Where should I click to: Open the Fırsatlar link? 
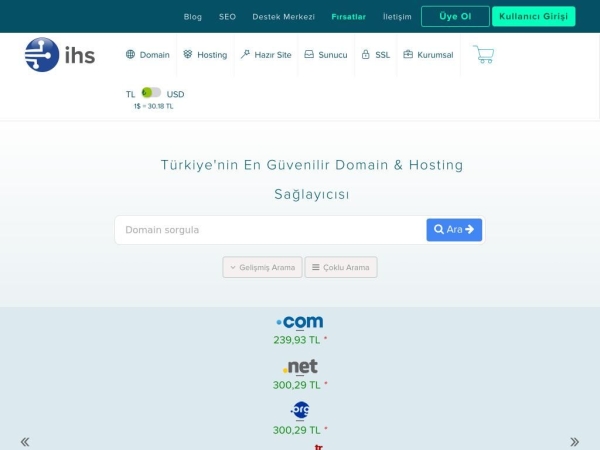(349, 17)
